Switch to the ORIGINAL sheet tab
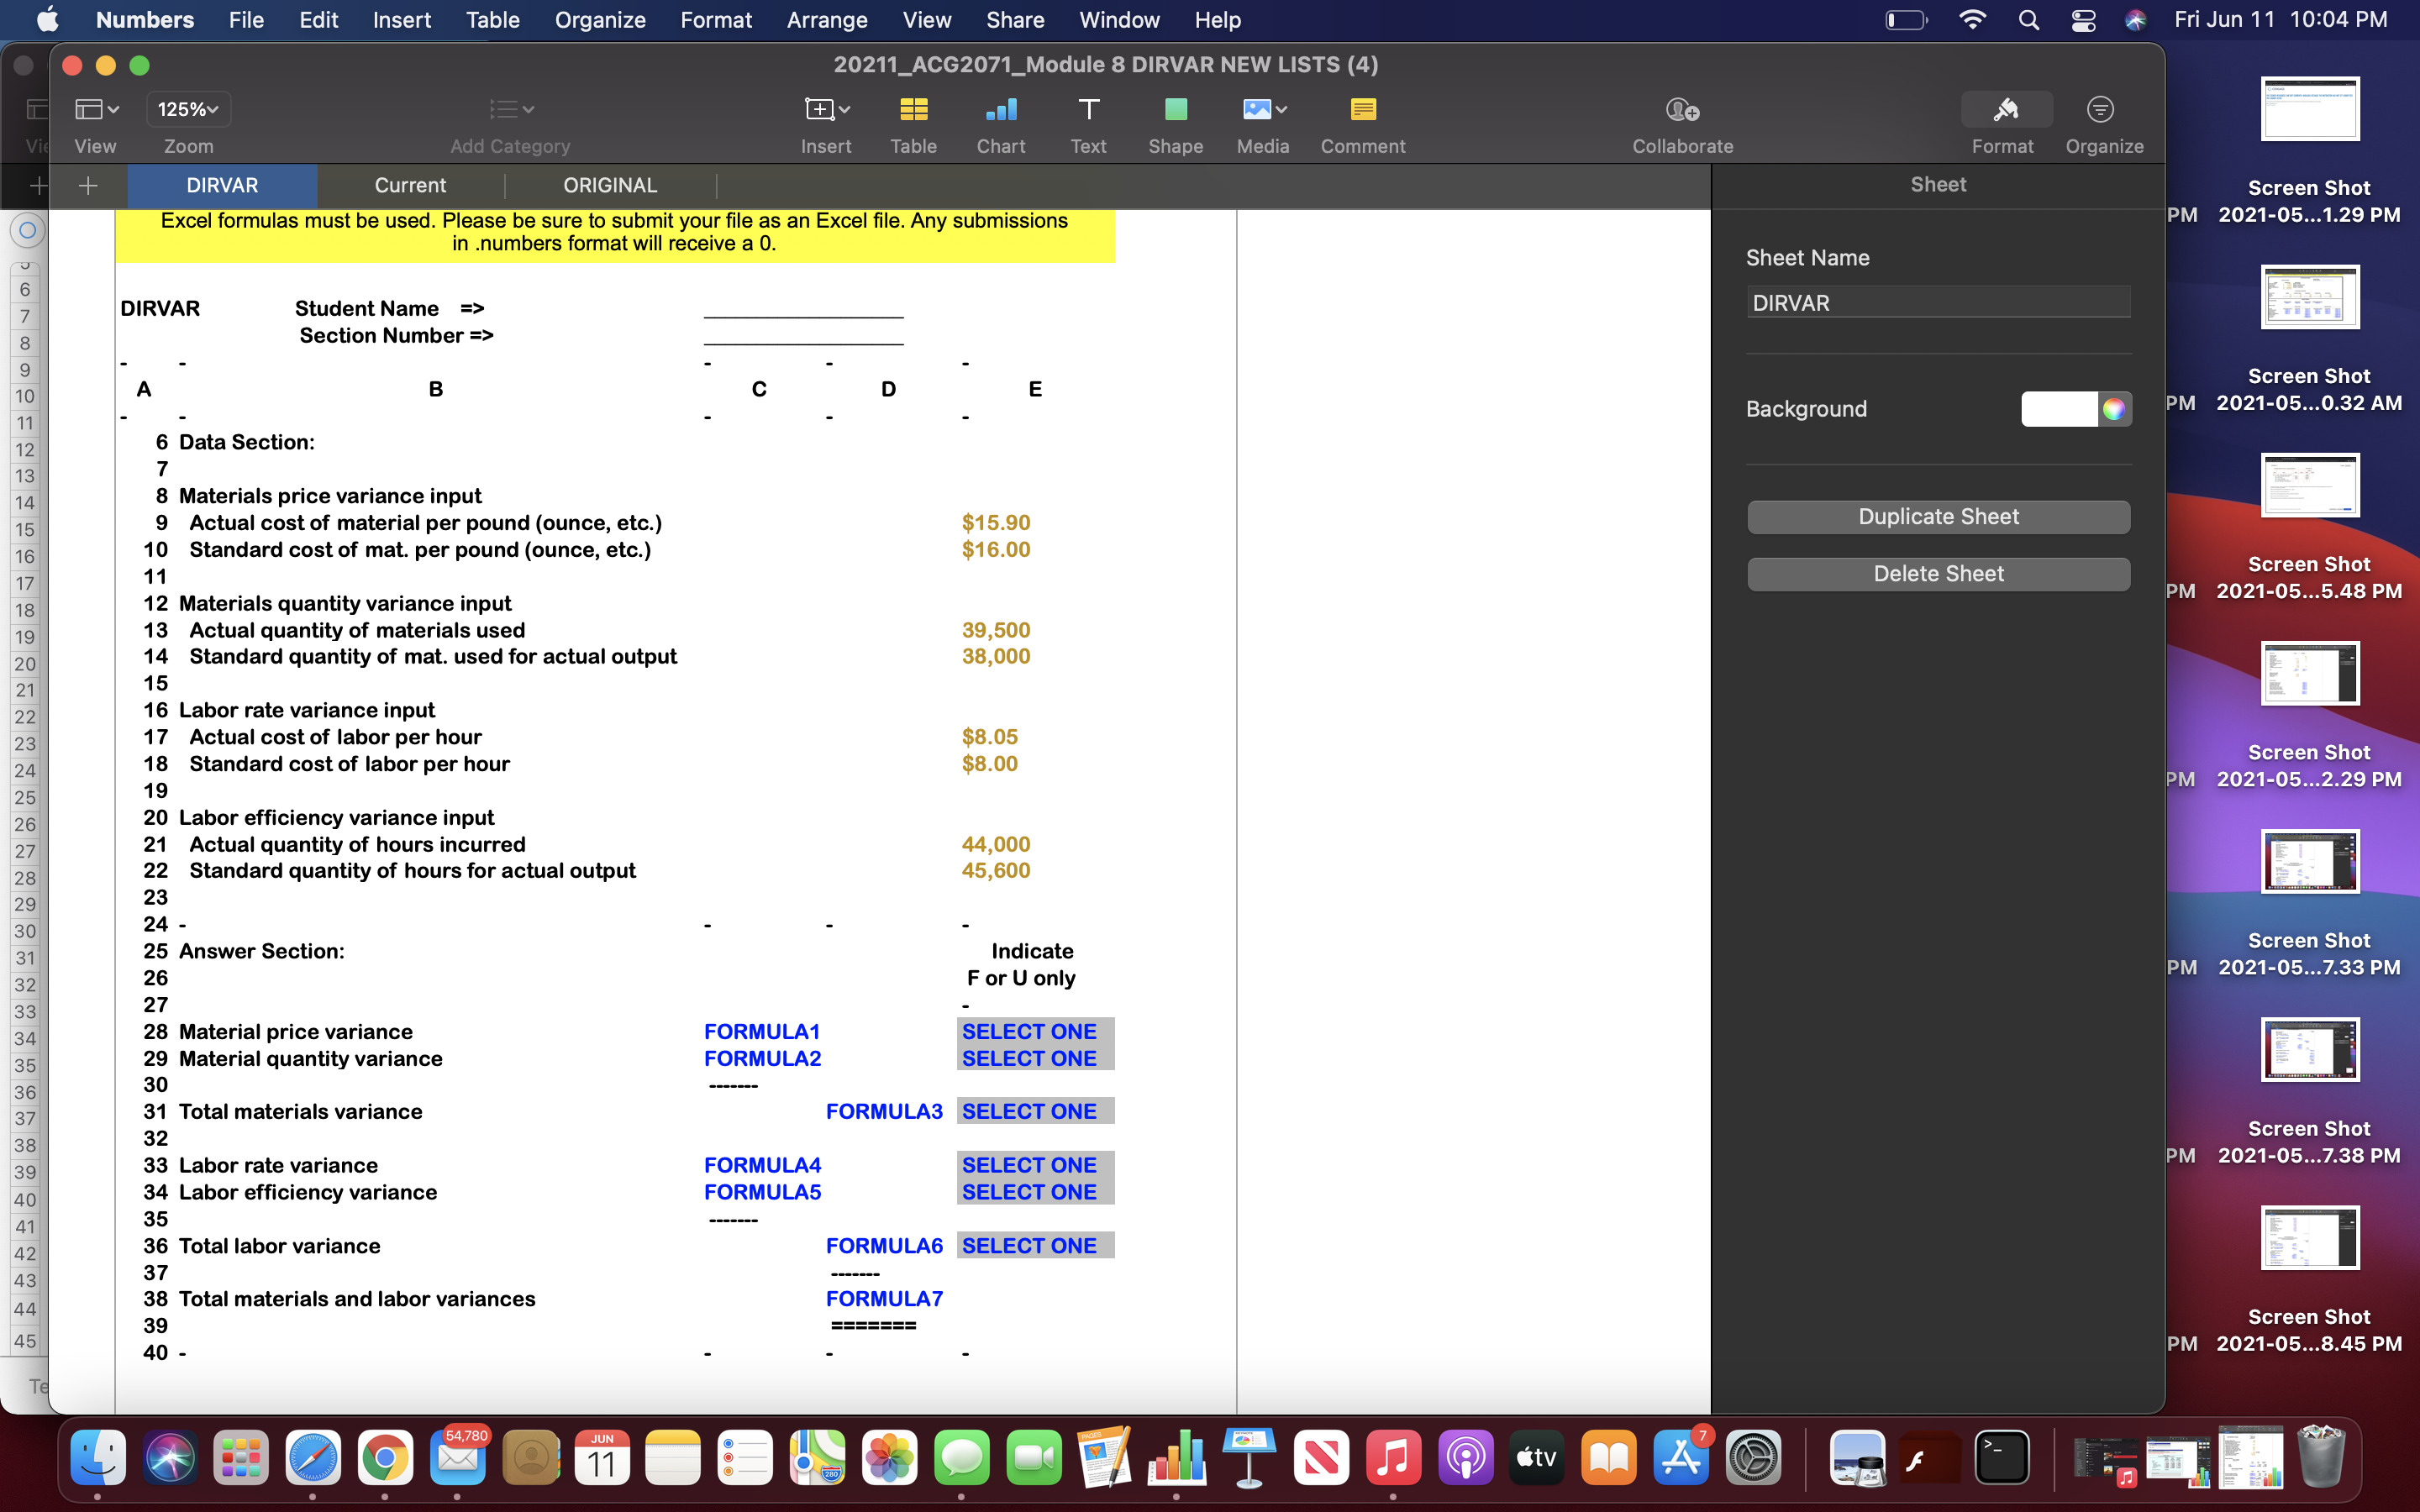This screenshot has width=2420, height=1512. click(610, 185)
